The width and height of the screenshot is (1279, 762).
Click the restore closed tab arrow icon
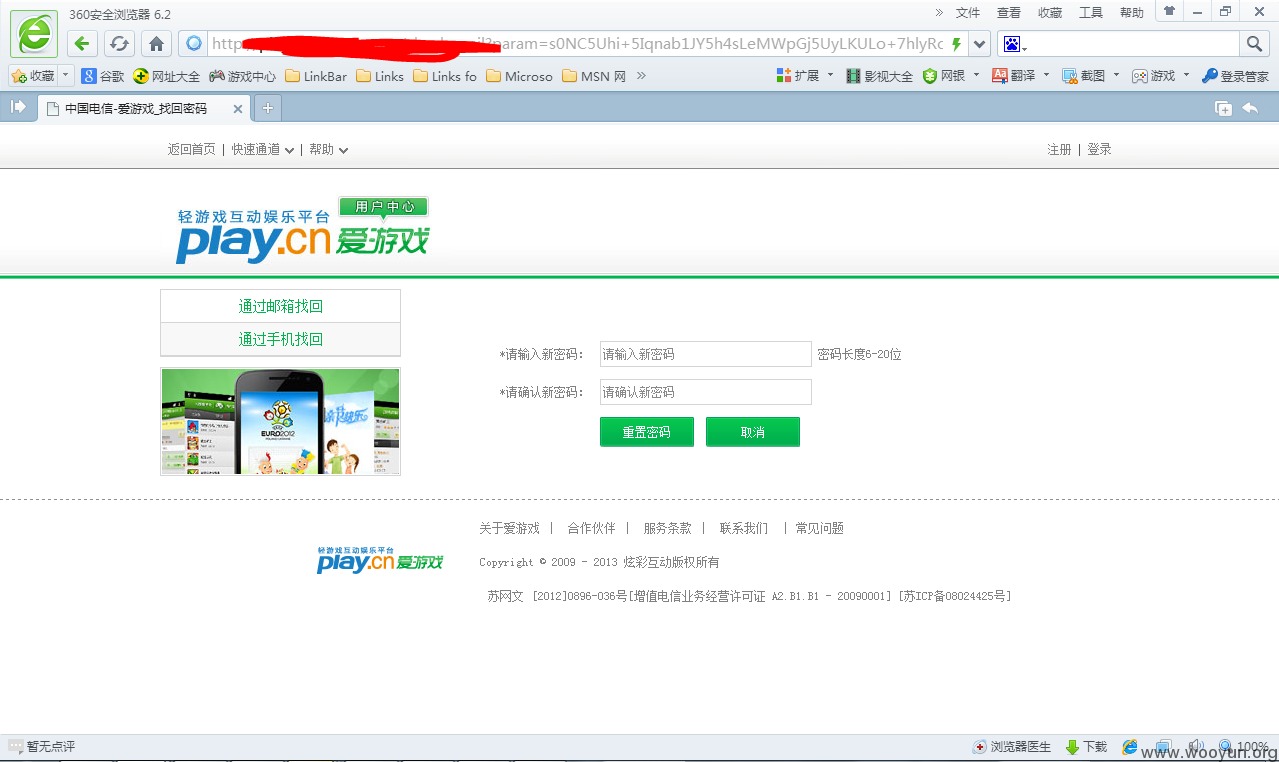(x=1250, y=109)
